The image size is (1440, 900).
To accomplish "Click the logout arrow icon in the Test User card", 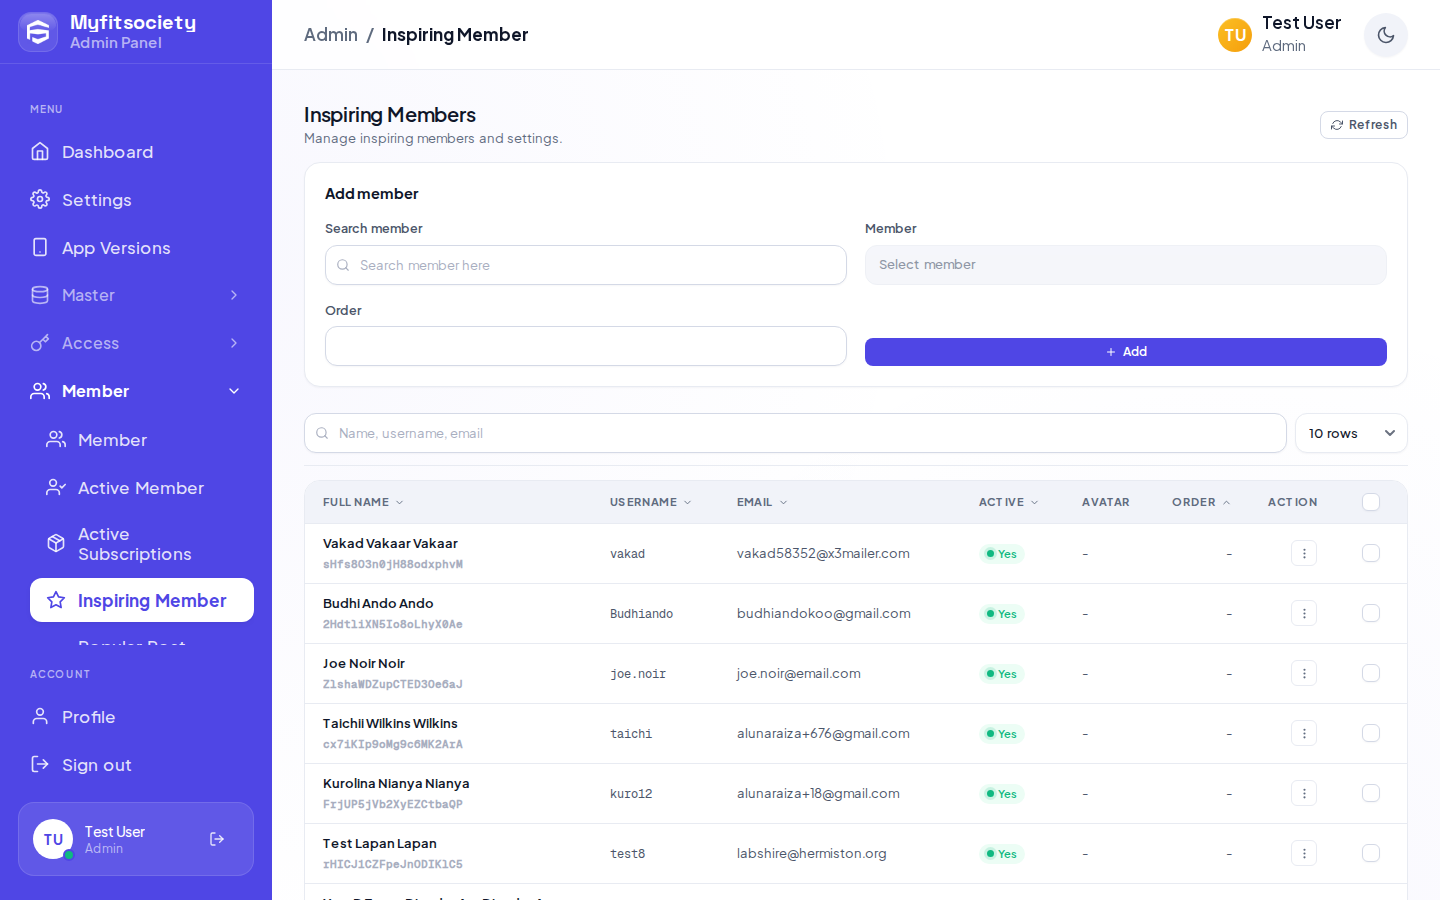I will pos(217,839).
